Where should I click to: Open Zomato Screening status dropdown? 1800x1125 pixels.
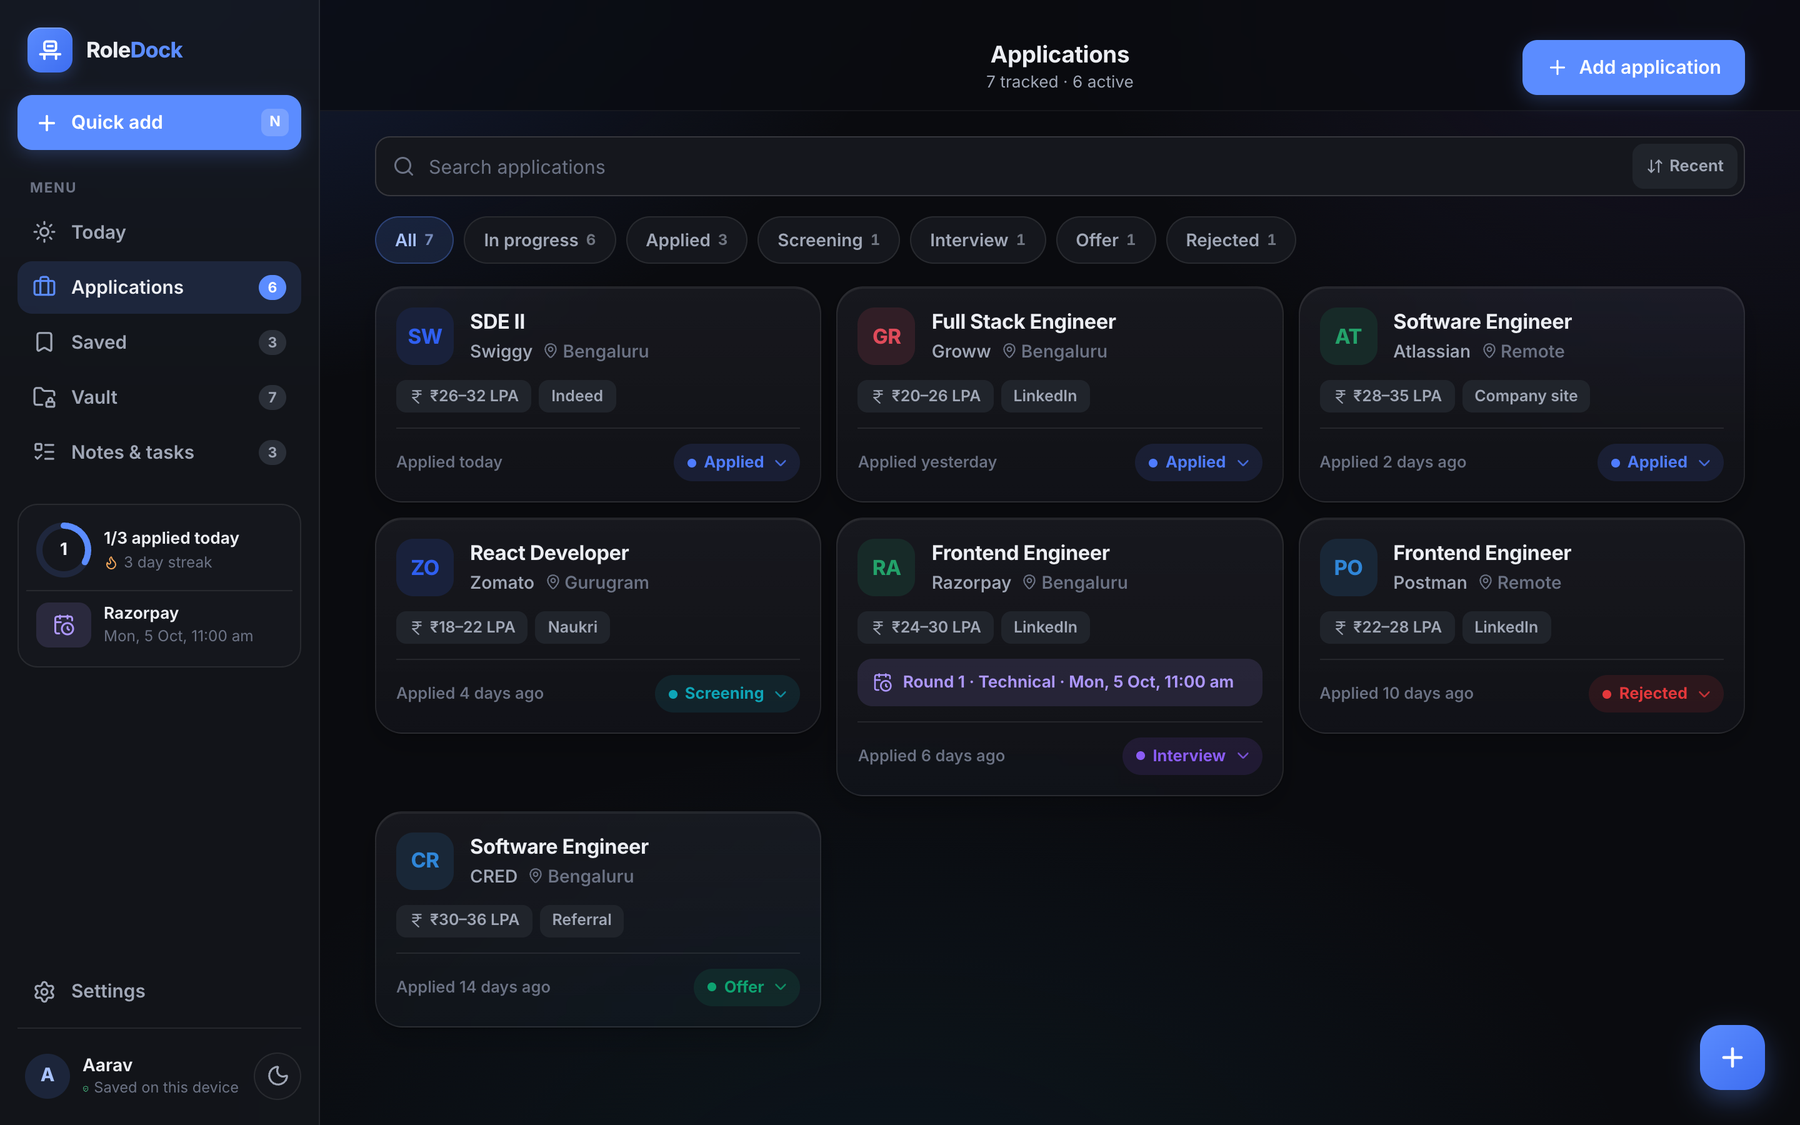point(727,693)
